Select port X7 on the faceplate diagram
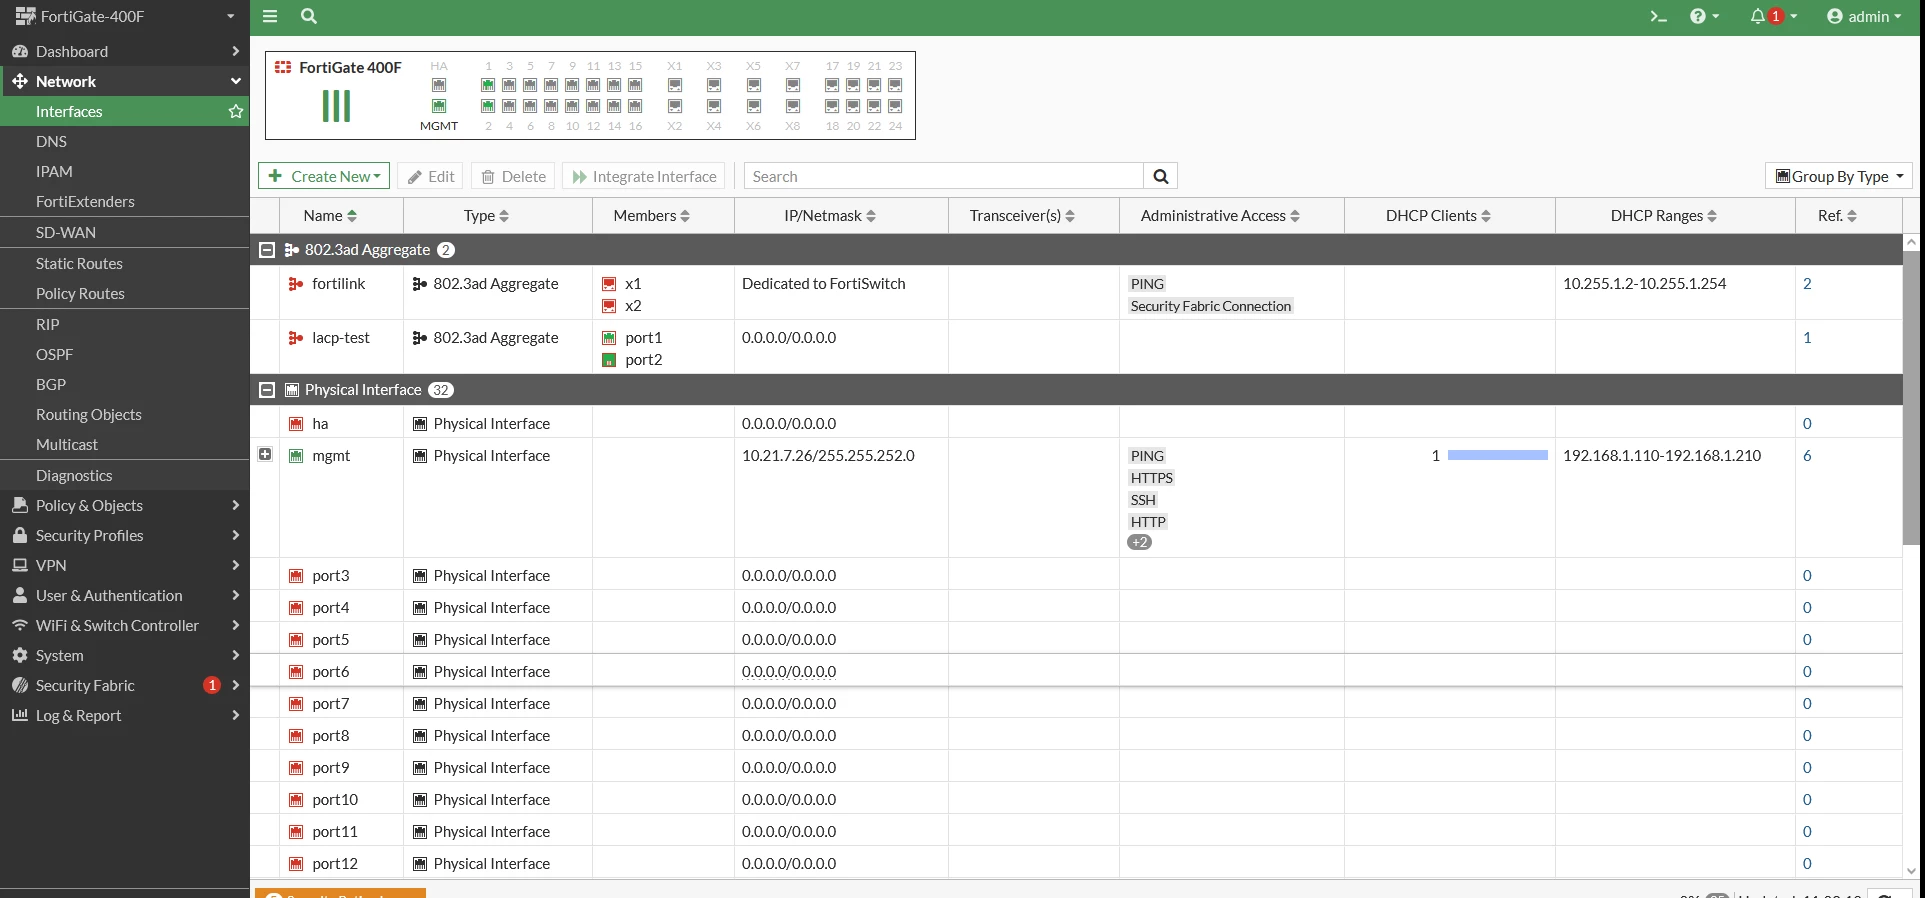Viewport: 1925px width, 898px height. [x=793, y=85]
